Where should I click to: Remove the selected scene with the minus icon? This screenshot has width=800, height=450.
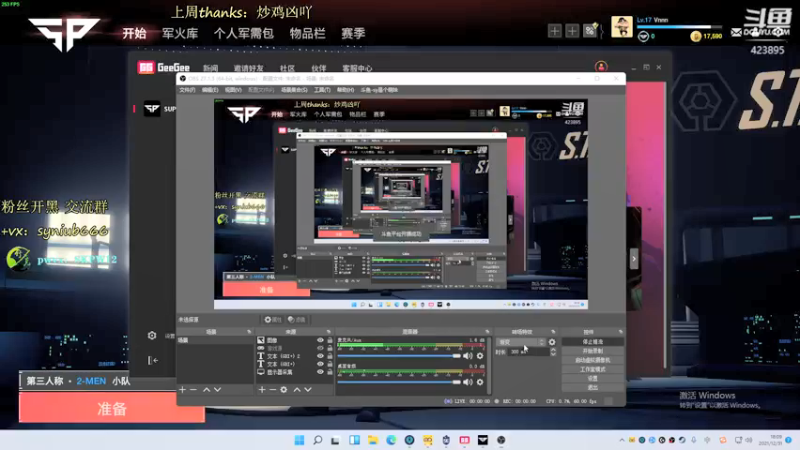[193, 389]
